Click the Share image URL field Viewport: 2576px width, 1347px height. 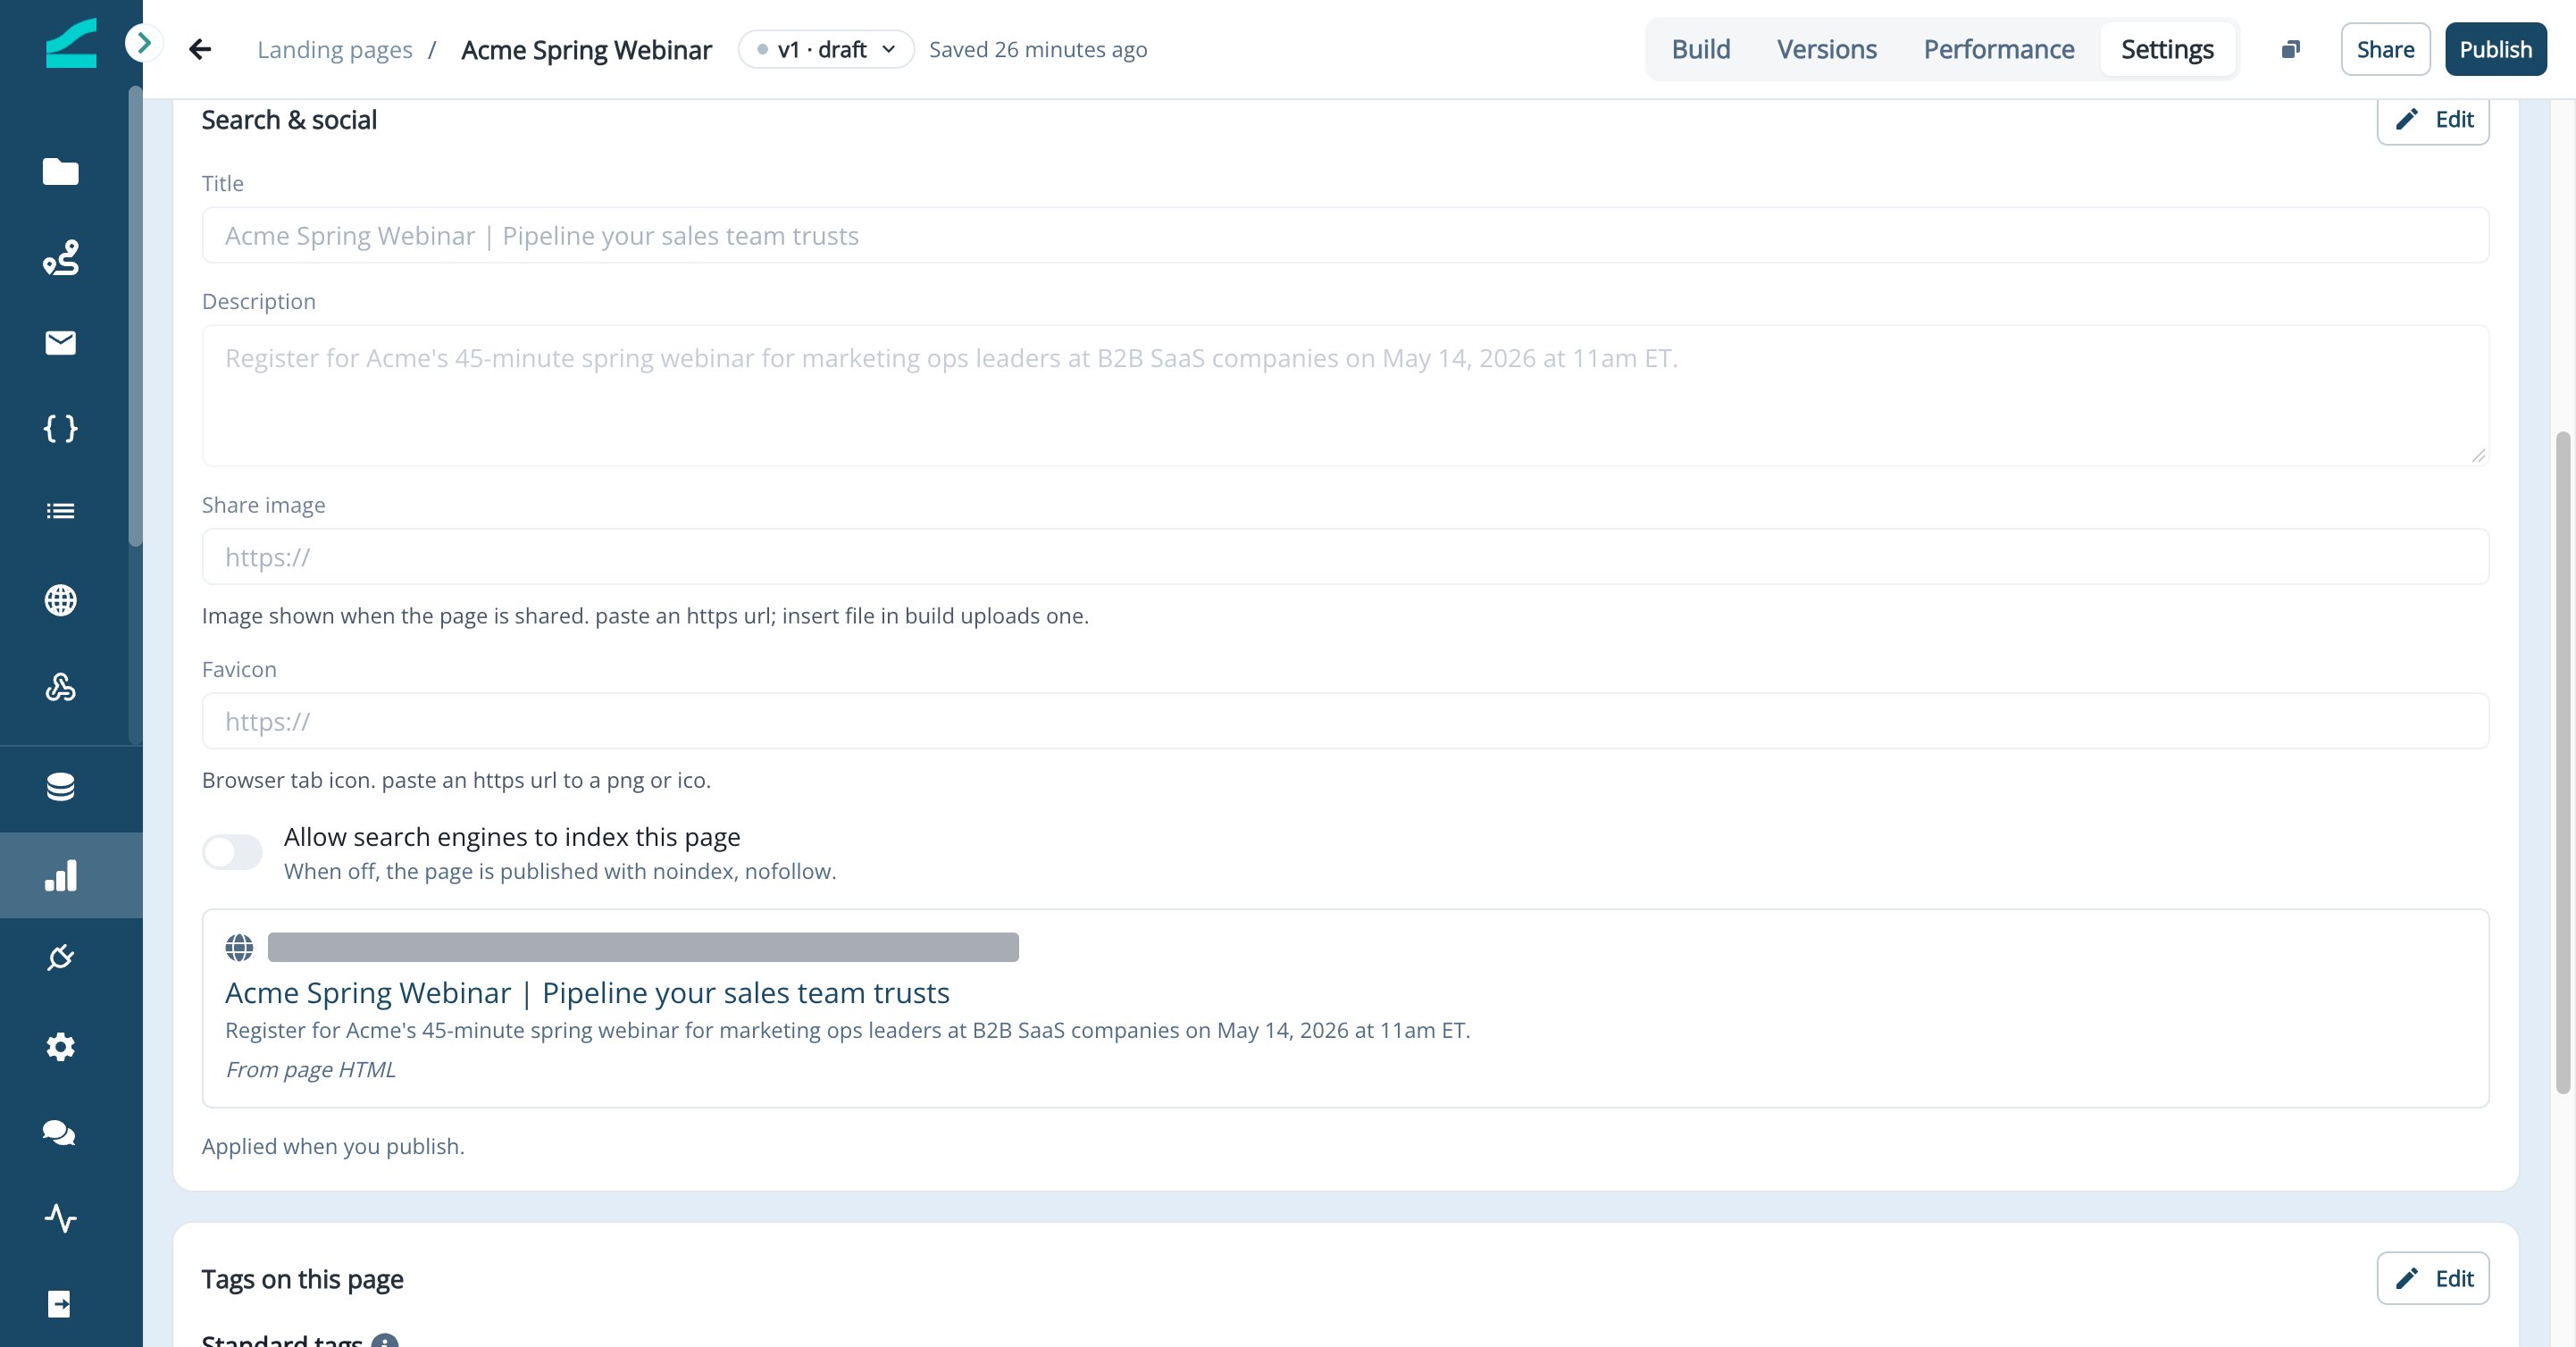click(x=1345, y=557)
